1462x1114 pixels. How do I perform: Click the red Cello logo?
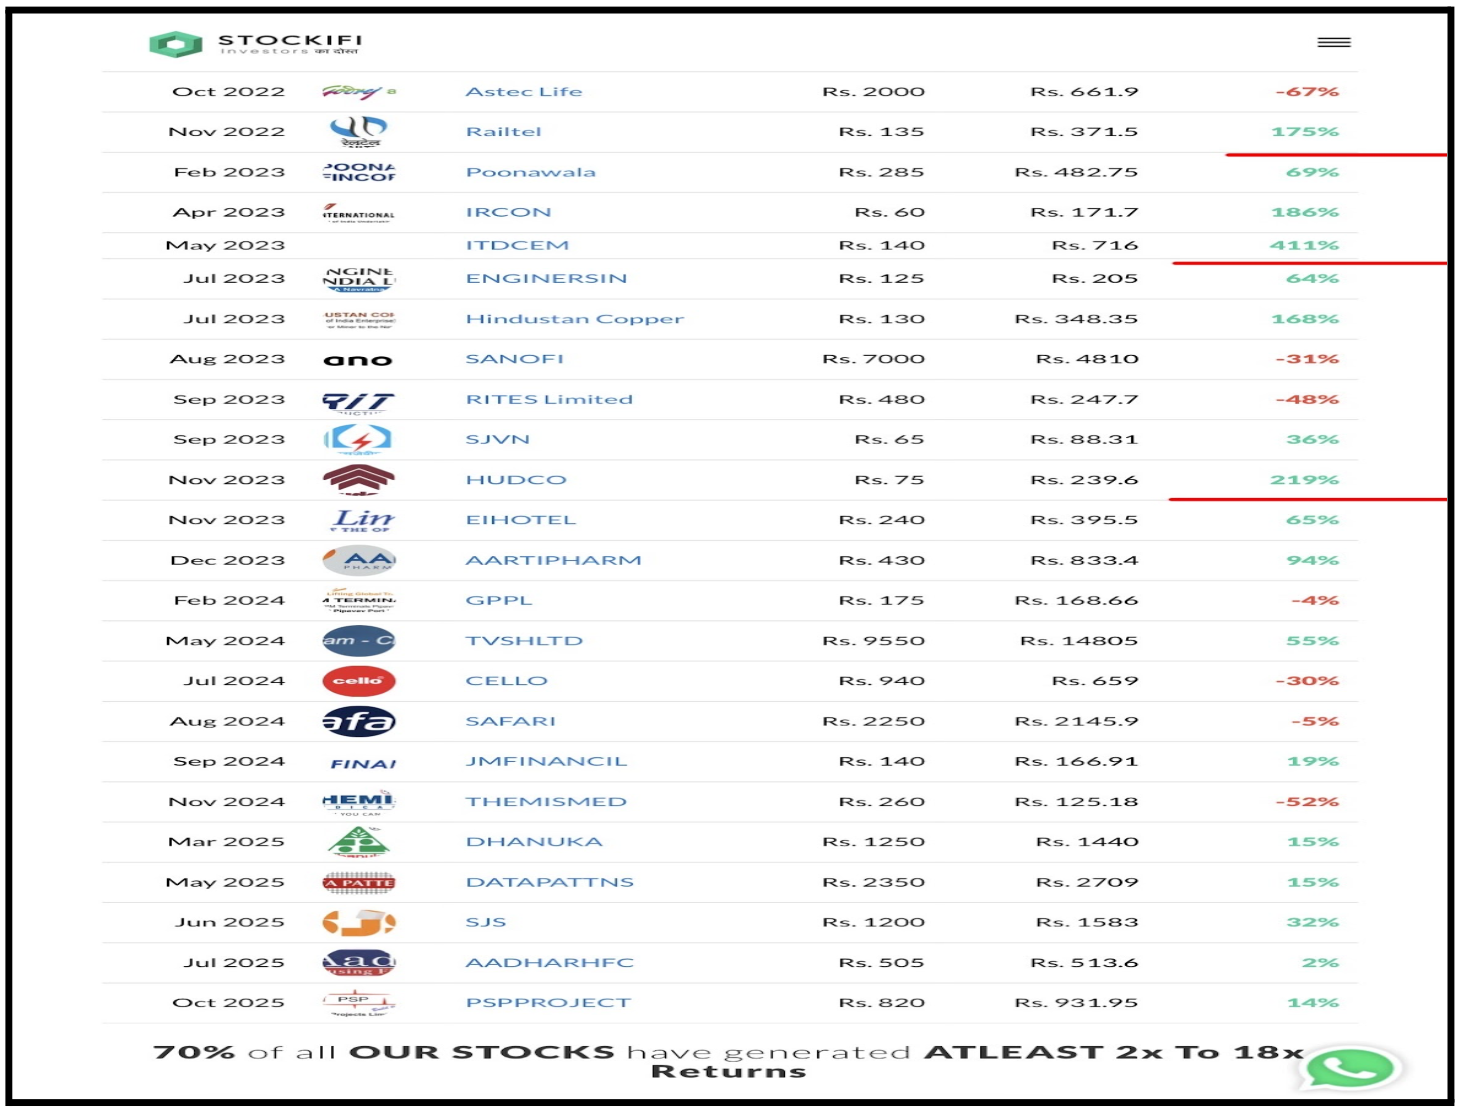coord(359,681)
